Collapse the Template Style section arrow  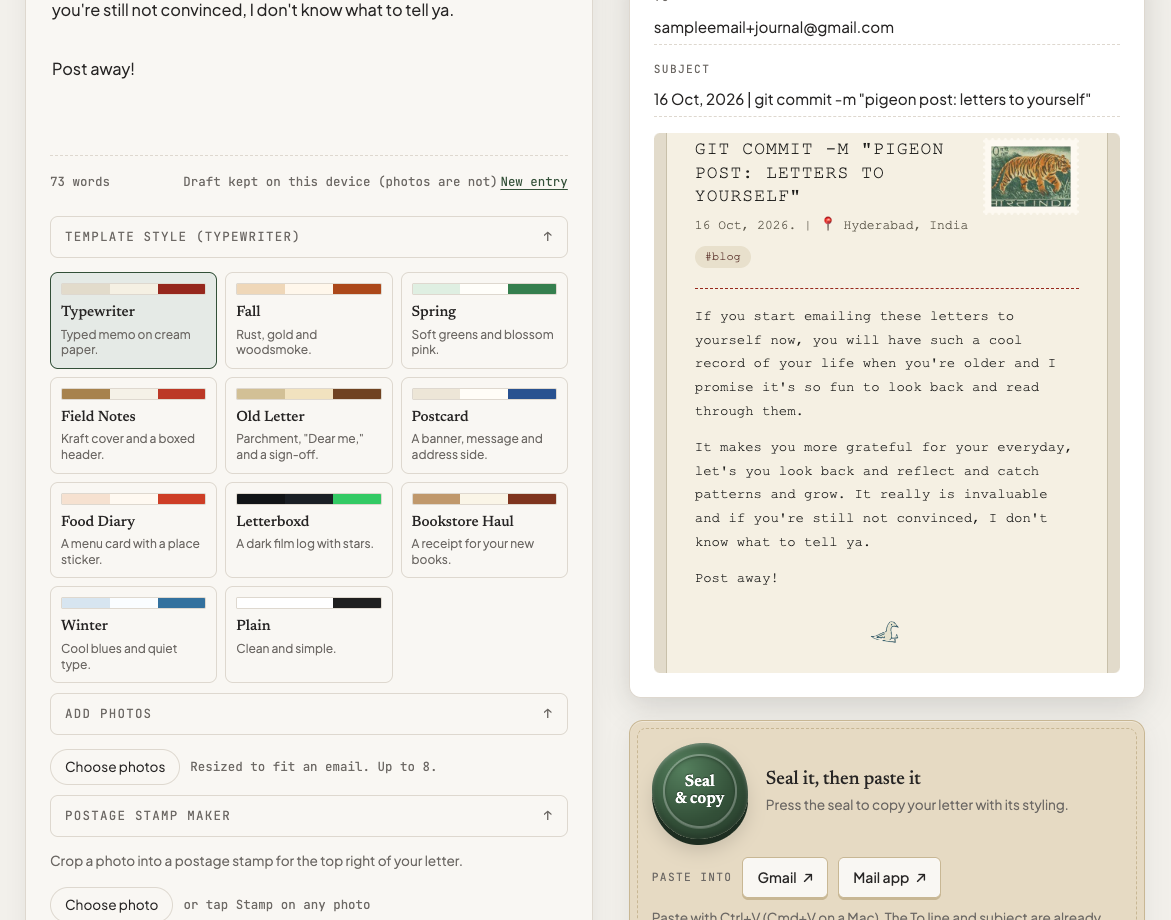tap(547, 237)
